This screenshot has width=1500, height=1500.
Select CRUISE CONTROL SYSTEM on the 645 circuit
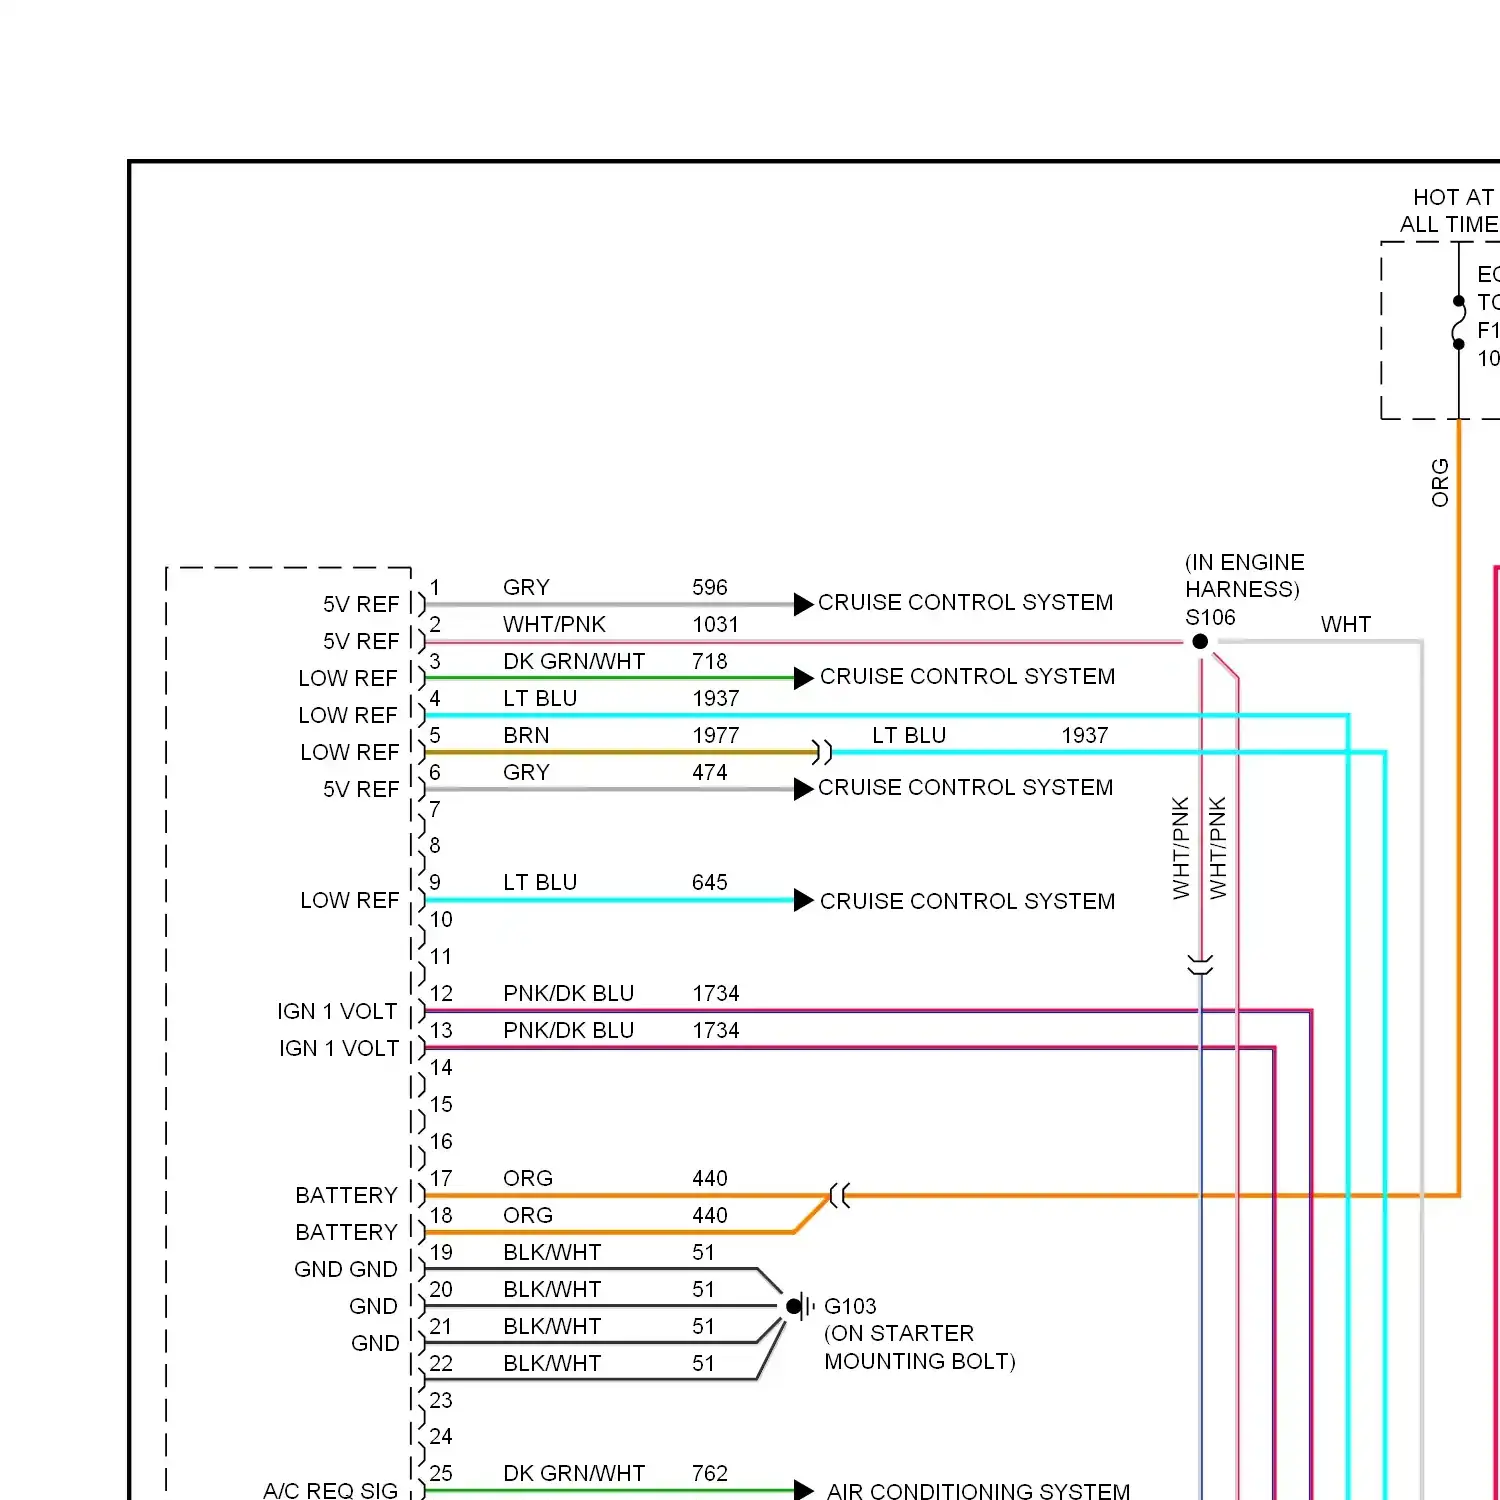click(x=967, y=901)
